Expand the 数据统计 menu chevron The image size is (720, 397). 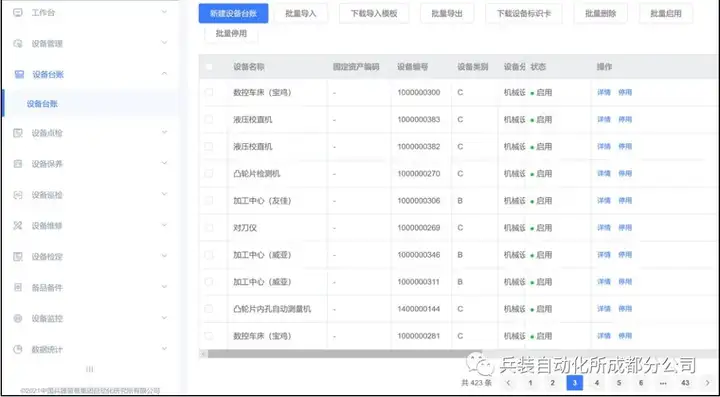point(164,349)
